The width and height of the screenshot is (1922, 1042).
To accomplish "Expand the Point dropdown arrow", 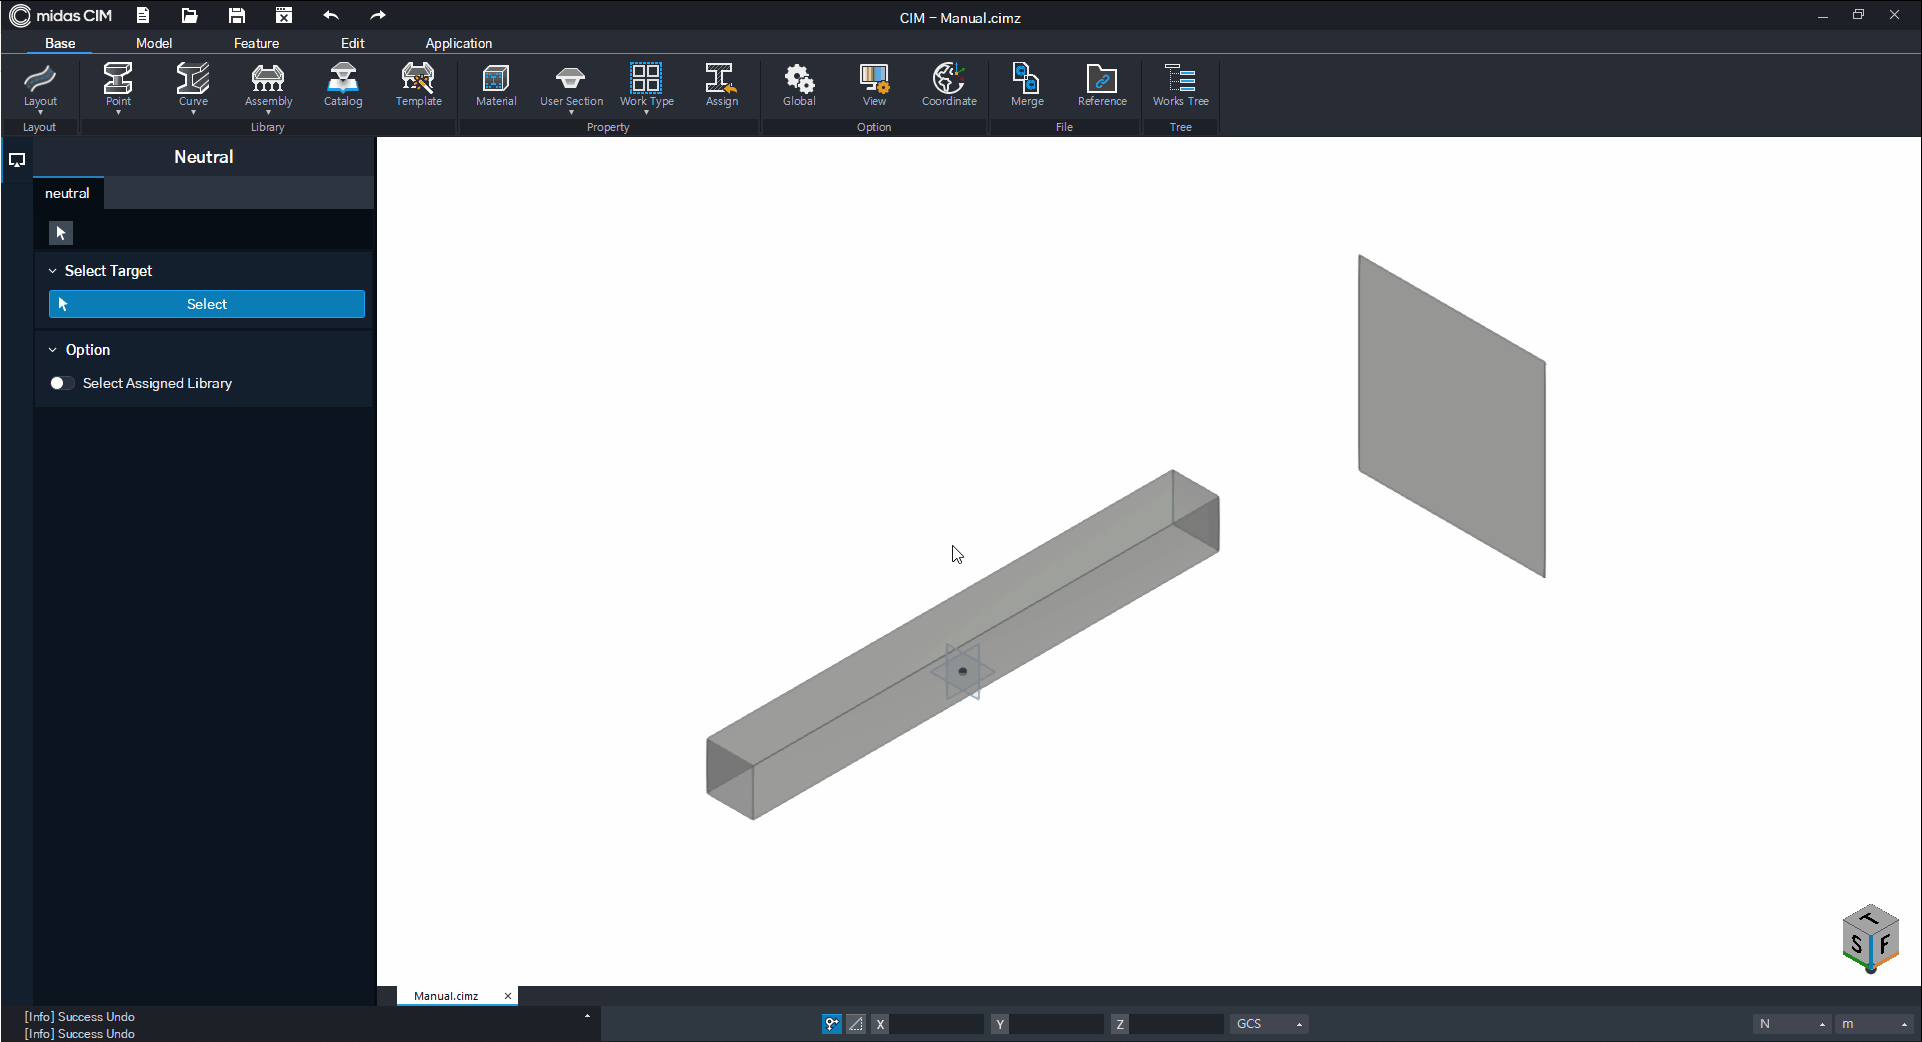I will coord(118,112).
